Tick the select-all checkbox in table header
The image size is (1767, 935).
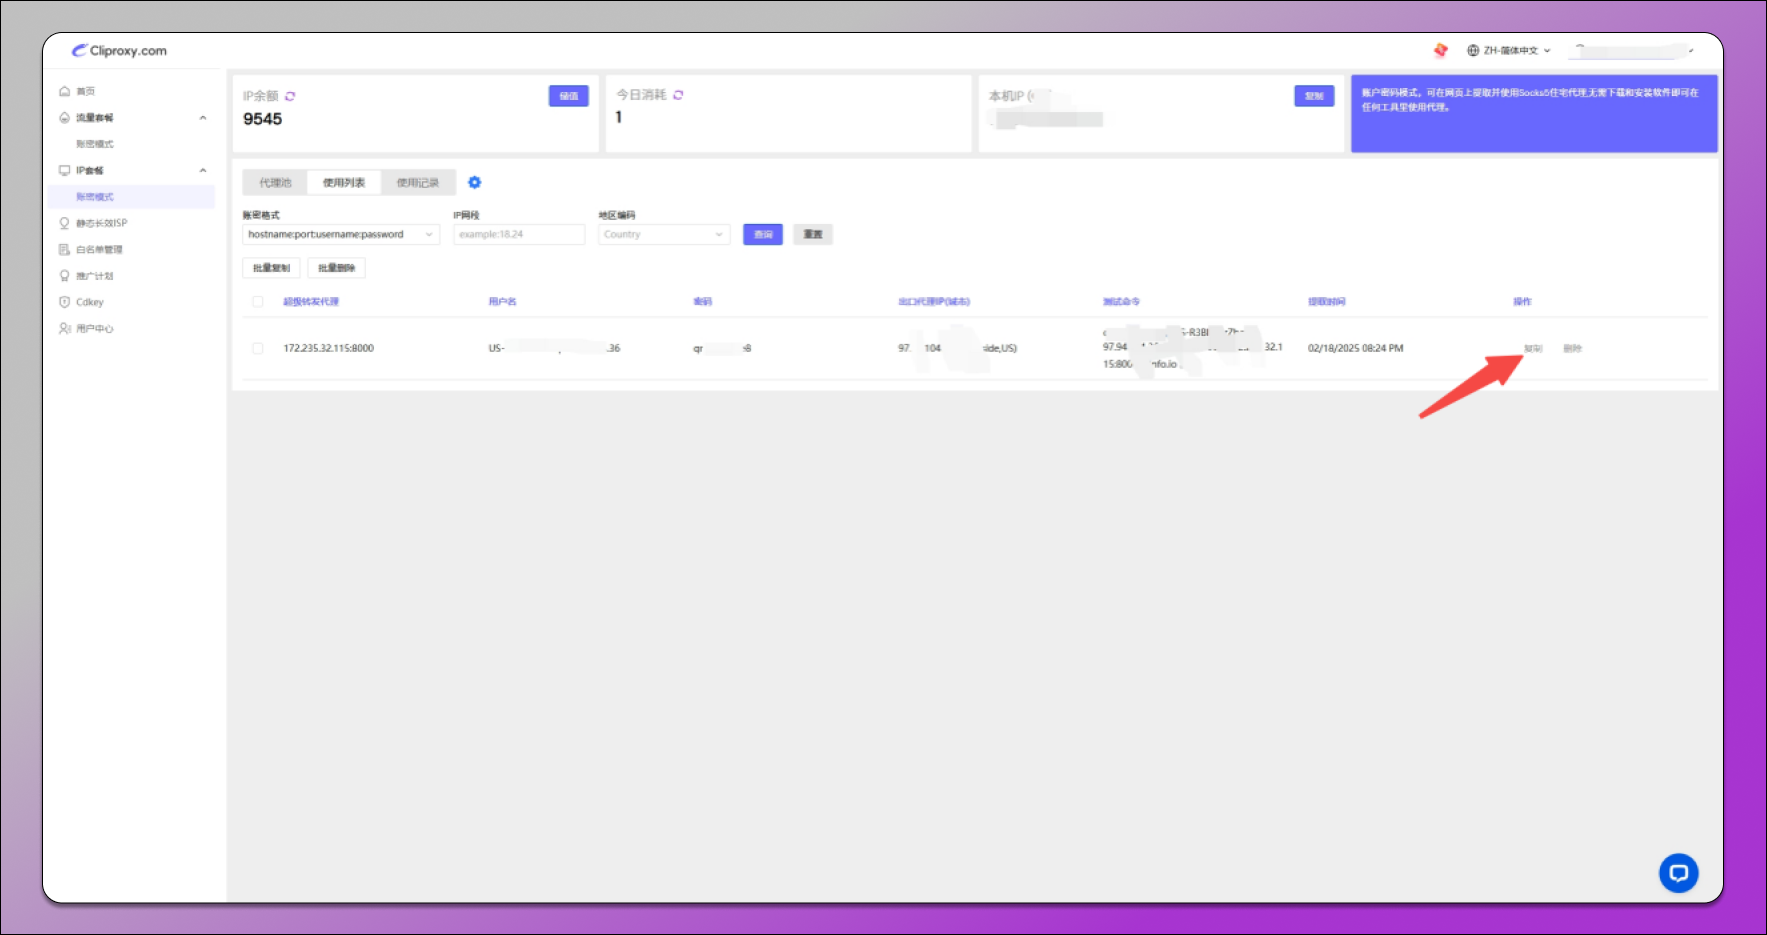pyautogui.click(x=258, y=302)
